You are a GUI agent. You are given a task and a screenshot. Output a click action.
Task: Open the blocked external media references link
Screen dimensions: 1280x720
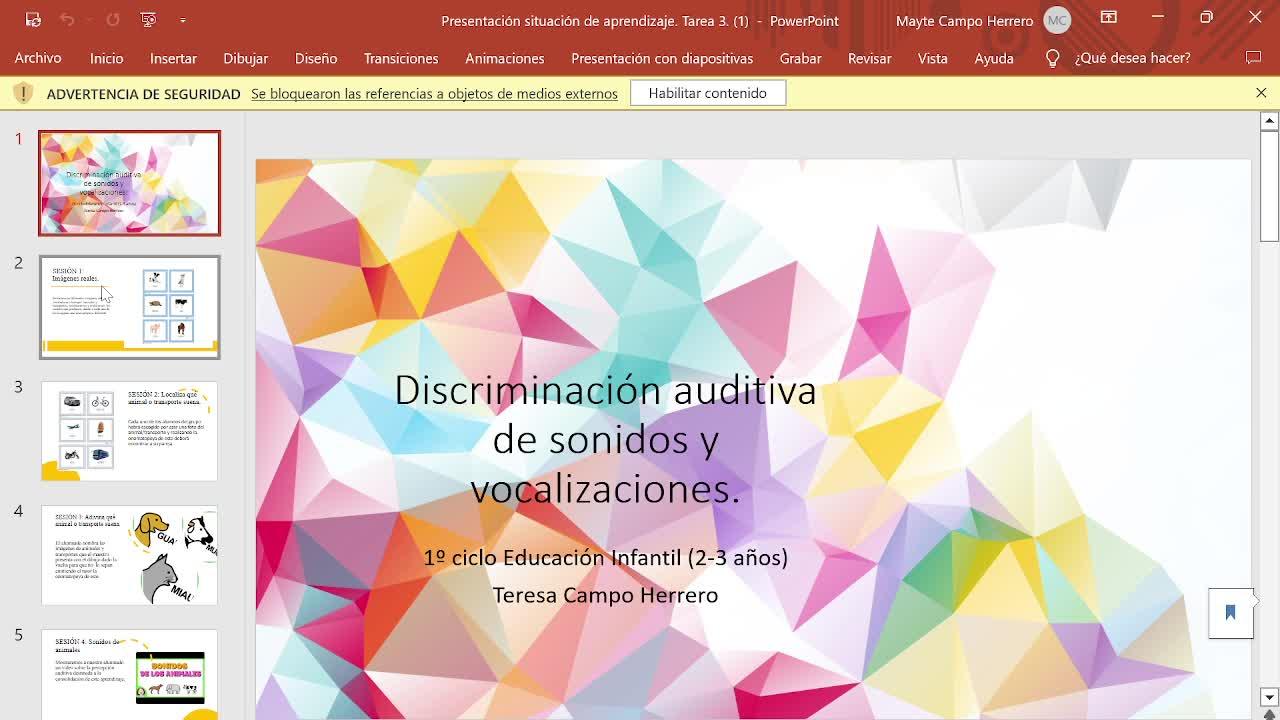click(434, 93)
